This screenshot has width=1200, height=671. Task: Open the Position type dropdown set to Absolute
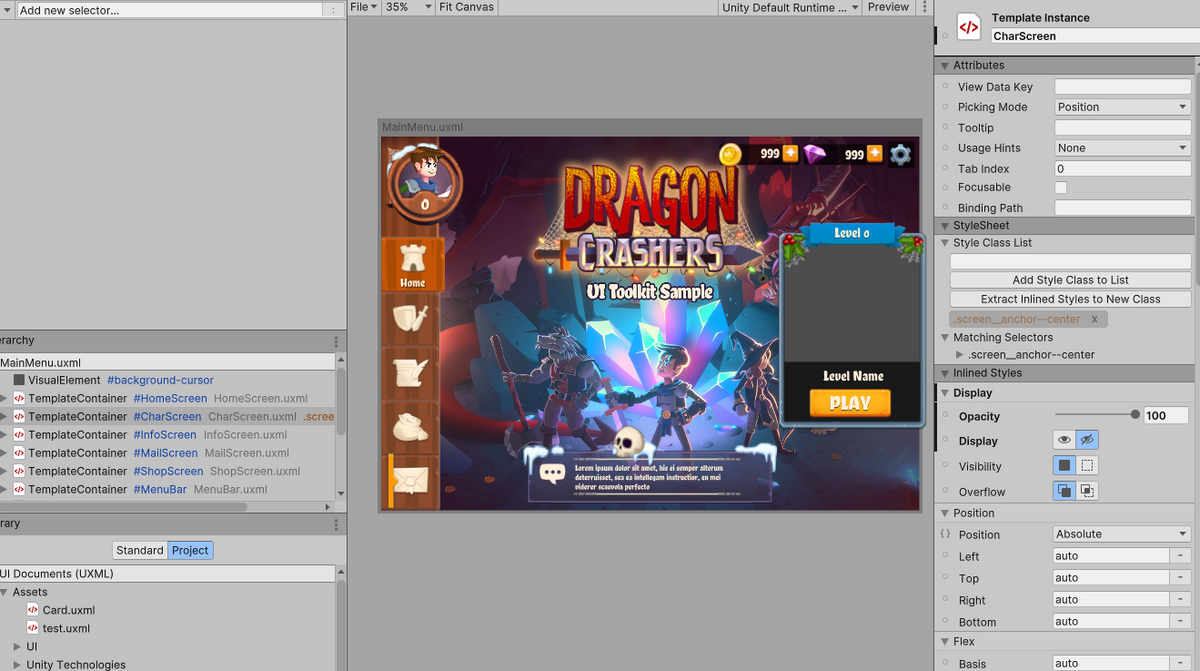1122,534
